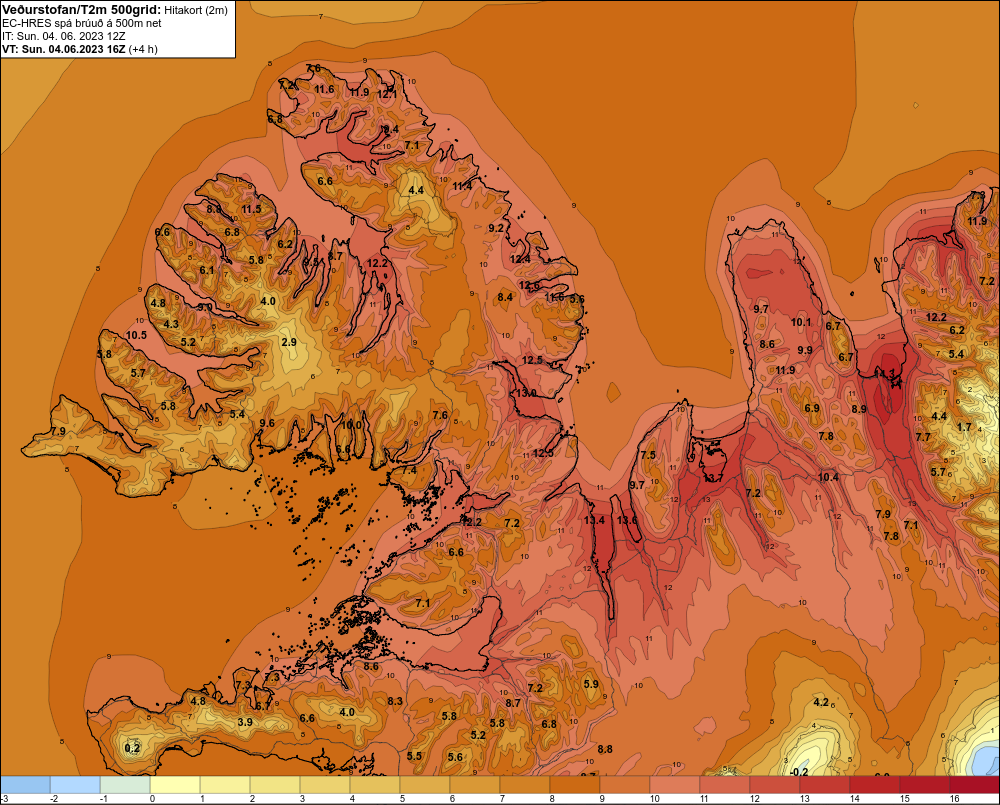This screenshot has width=1000, height=805.
Task: Click the -0.2 temperature value
Action: tap(798, 772)
